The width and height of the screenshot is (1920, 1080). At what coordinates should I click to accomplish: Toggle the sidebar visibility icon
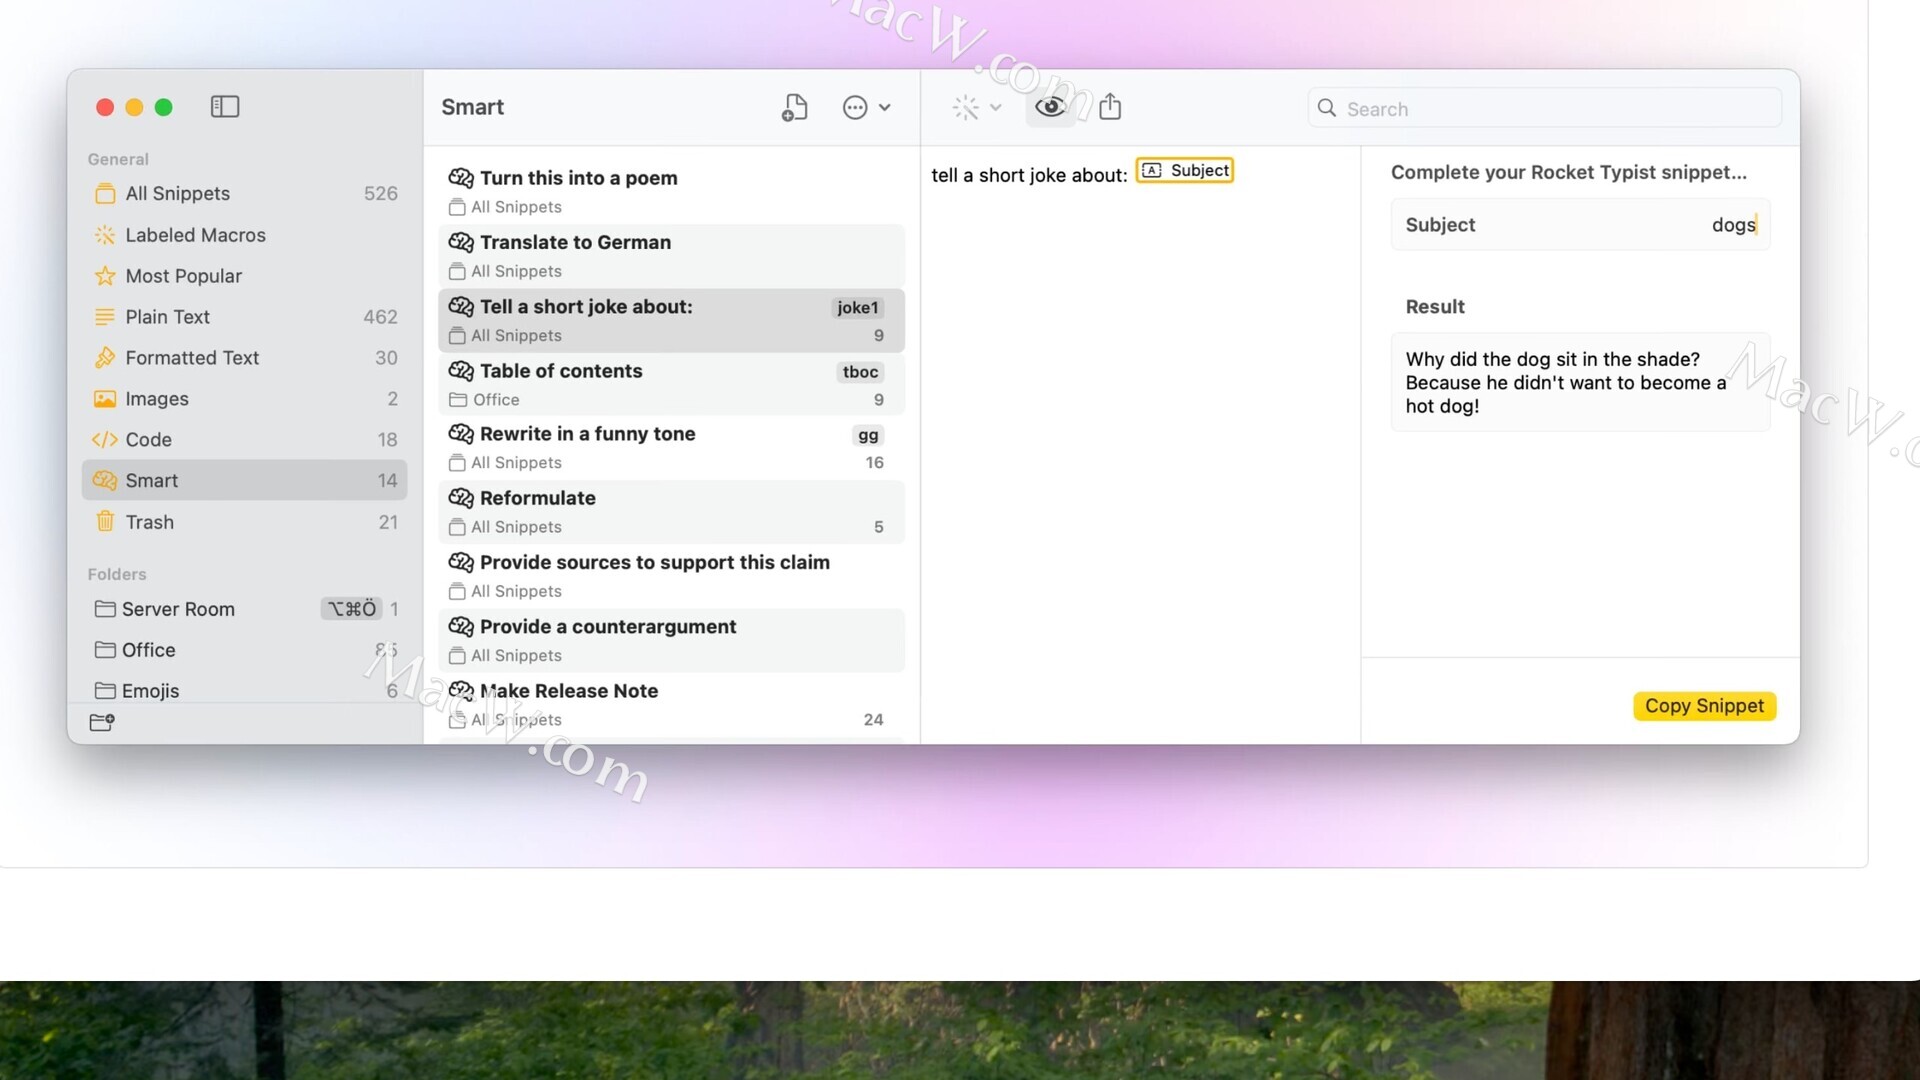click(x=224, y=107)
